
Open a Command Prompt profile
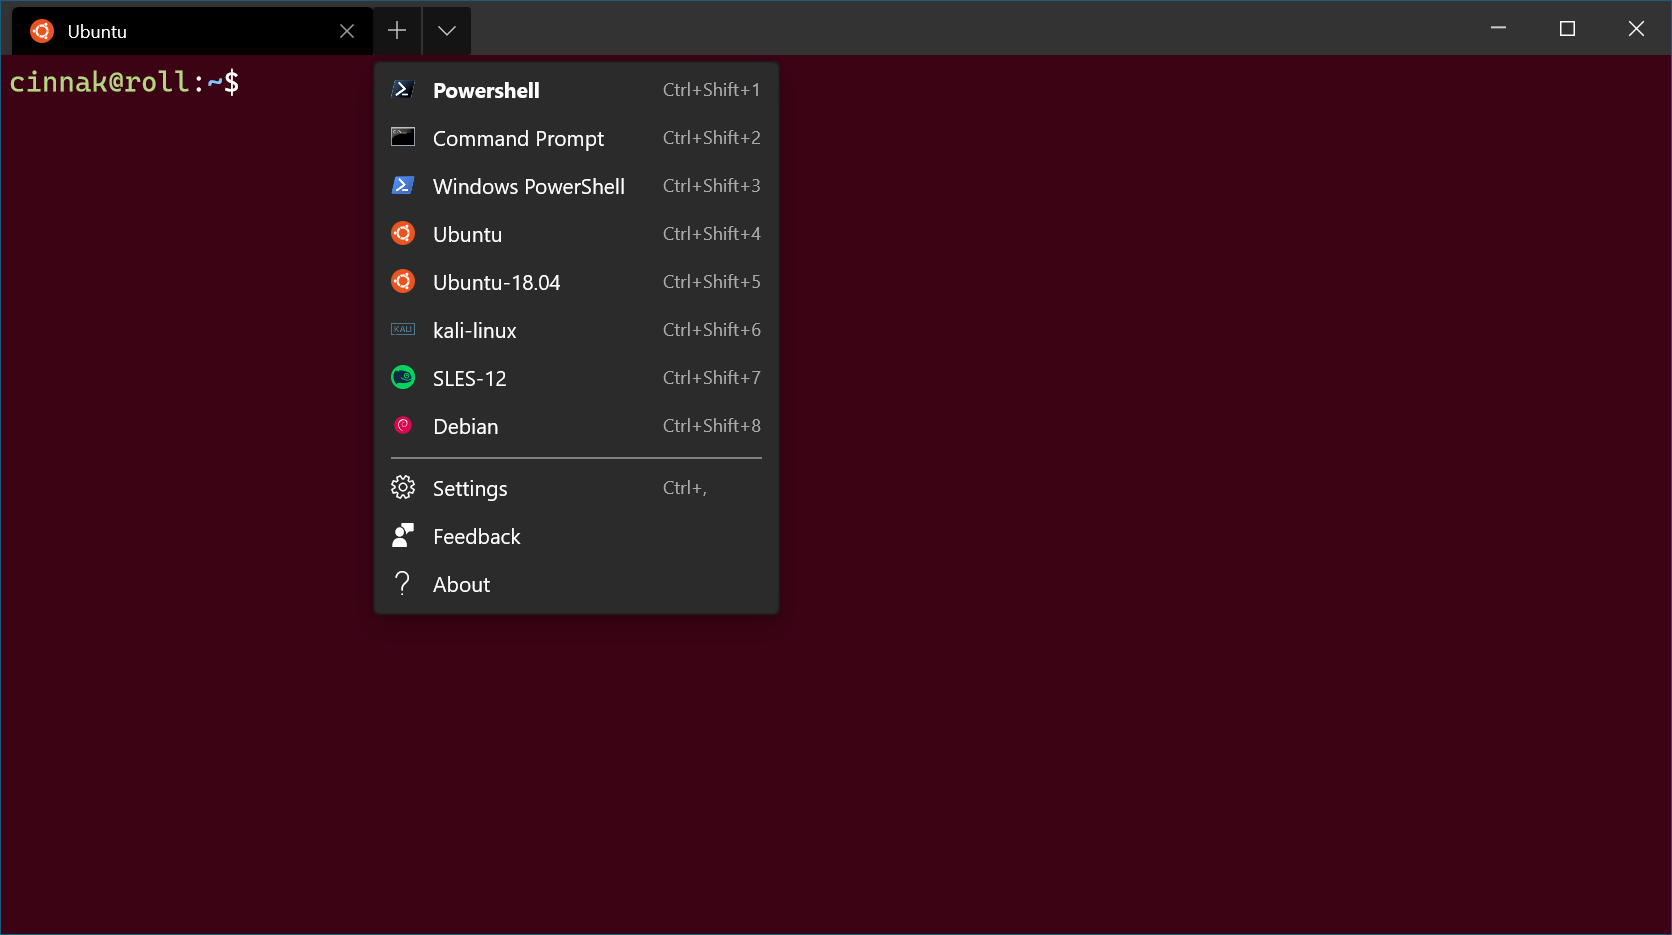[576, 138]
